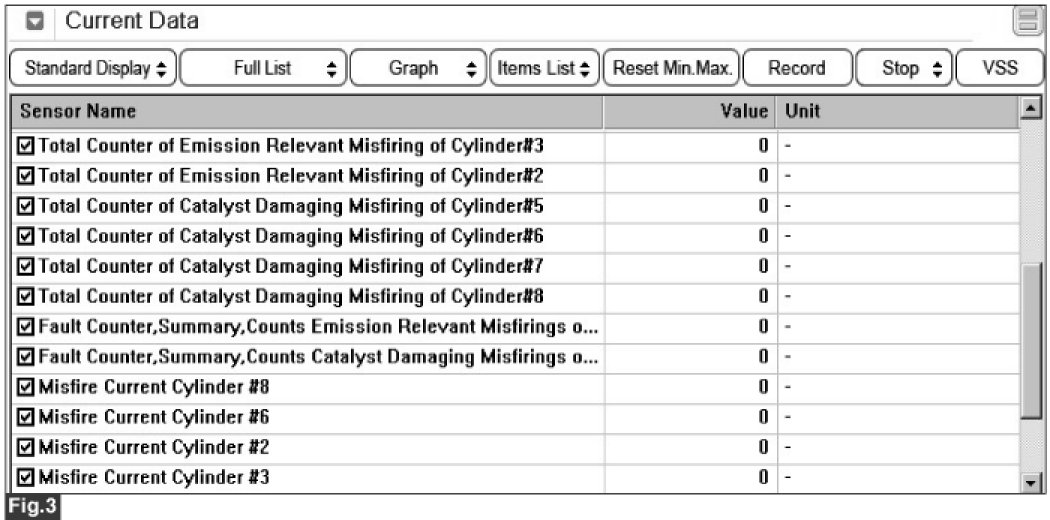The width and height of the screenshot is (1050, 520).
Task: Toggle checkbox for Emission Relevant Misfiring Cylinder#3
Action: tap(27, 147)
